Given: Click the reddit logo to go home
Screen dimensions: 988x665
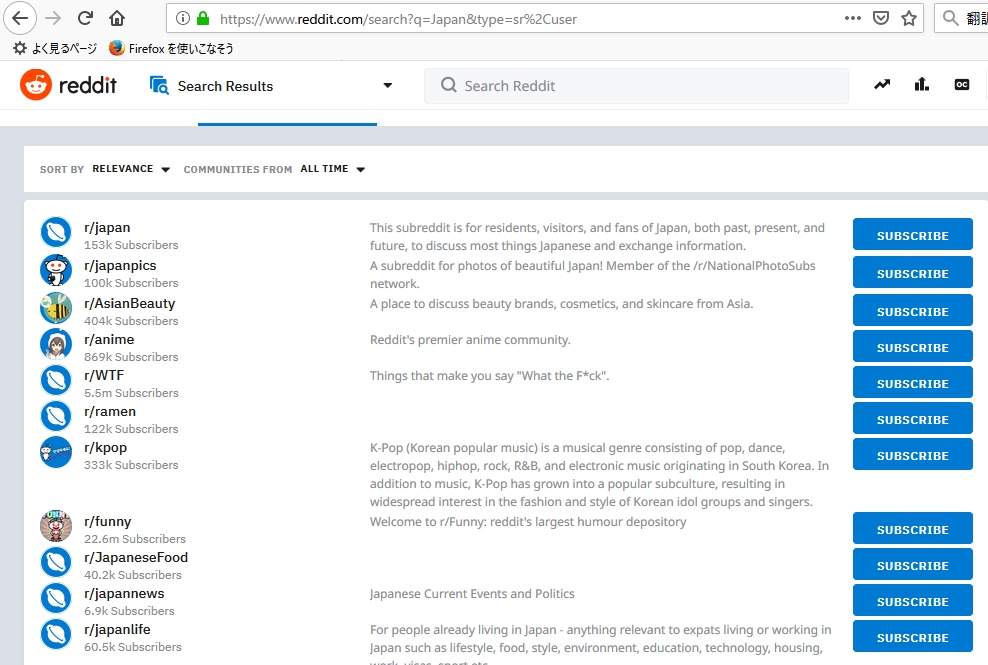Looking at the screenshot, I should click(x=69, y=85).
